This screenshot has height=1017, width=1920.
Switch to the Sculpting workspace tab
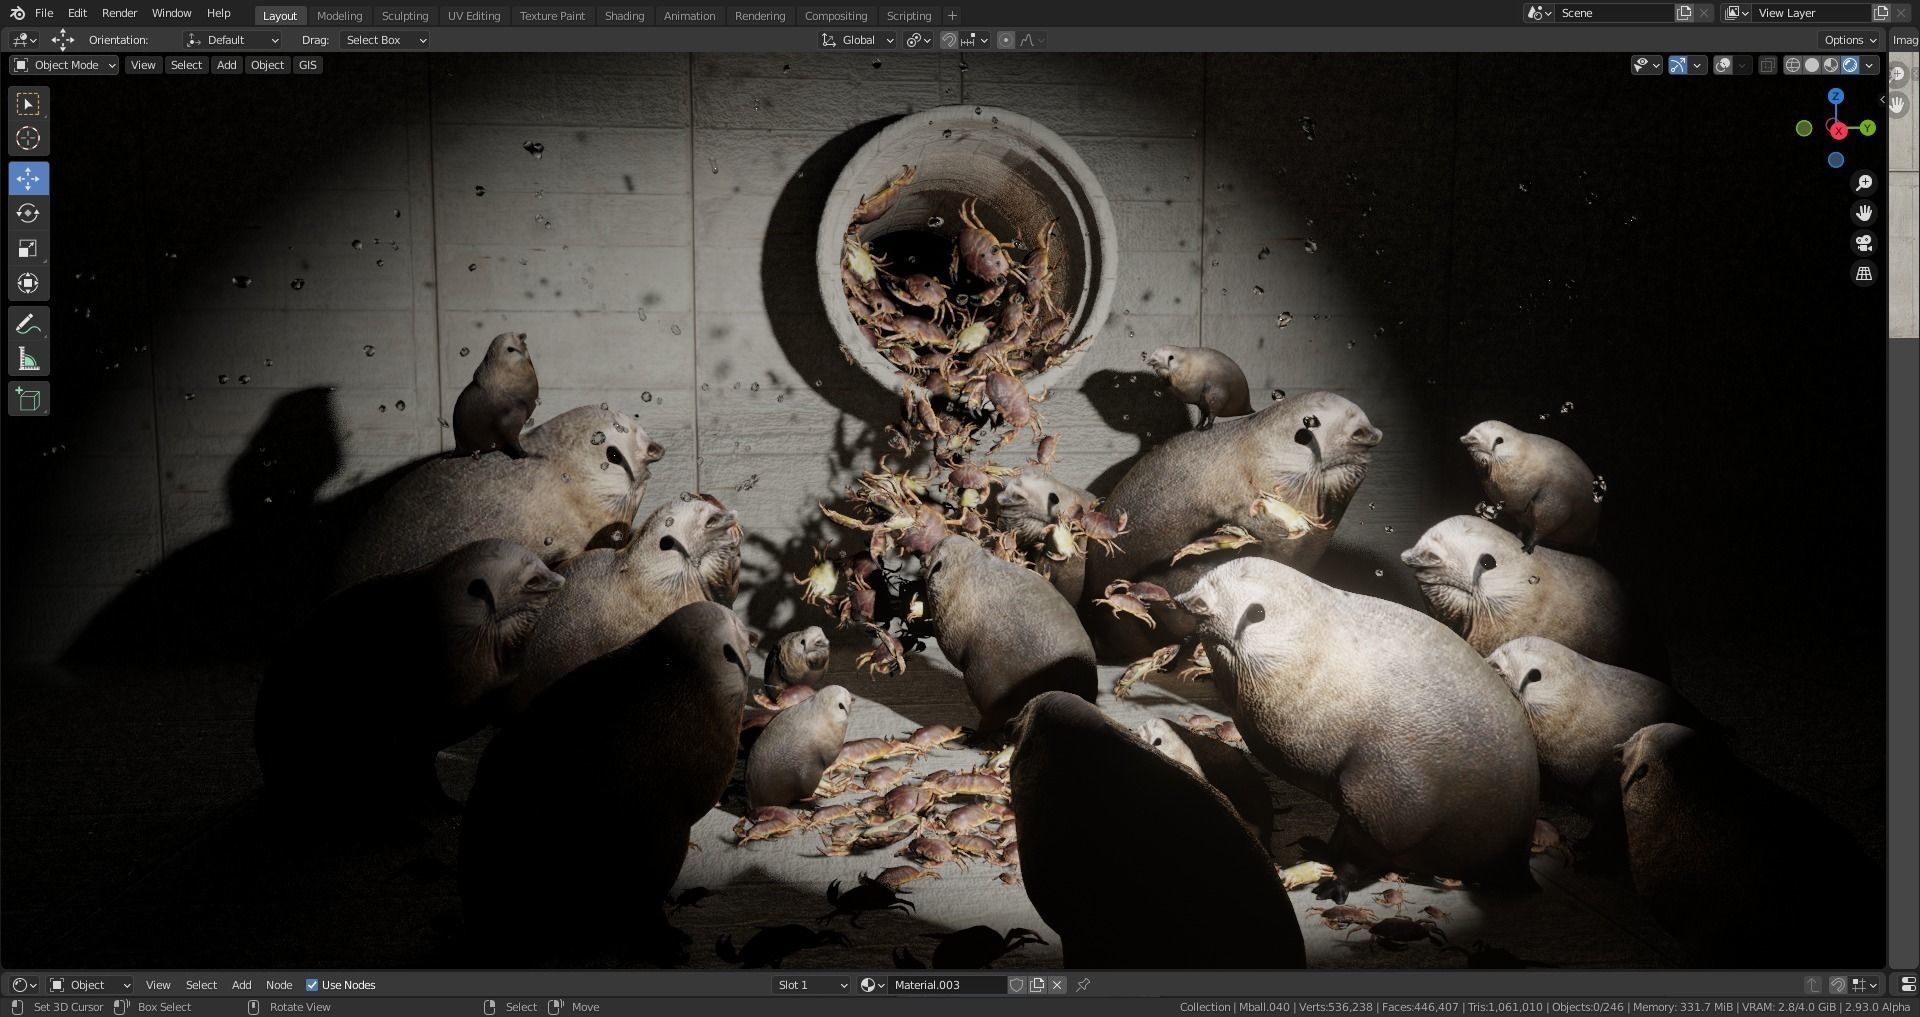405,16
